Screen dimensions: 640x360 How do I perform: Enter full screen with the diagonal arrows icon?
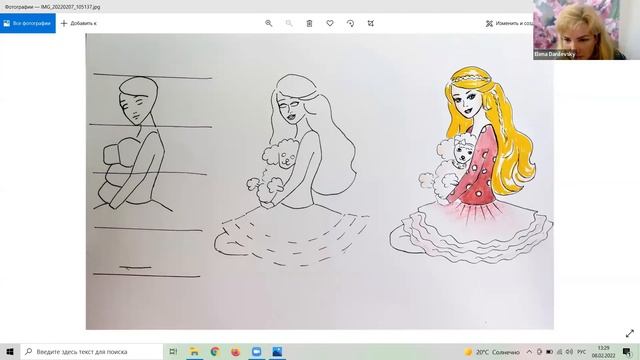point(630,333)
